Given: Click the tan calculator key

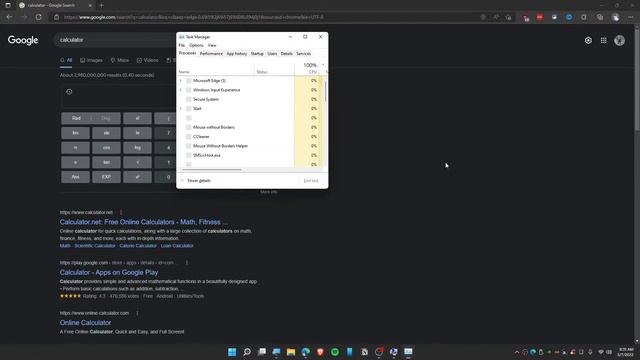Looking at the screenshot, I should coord(107,162).
